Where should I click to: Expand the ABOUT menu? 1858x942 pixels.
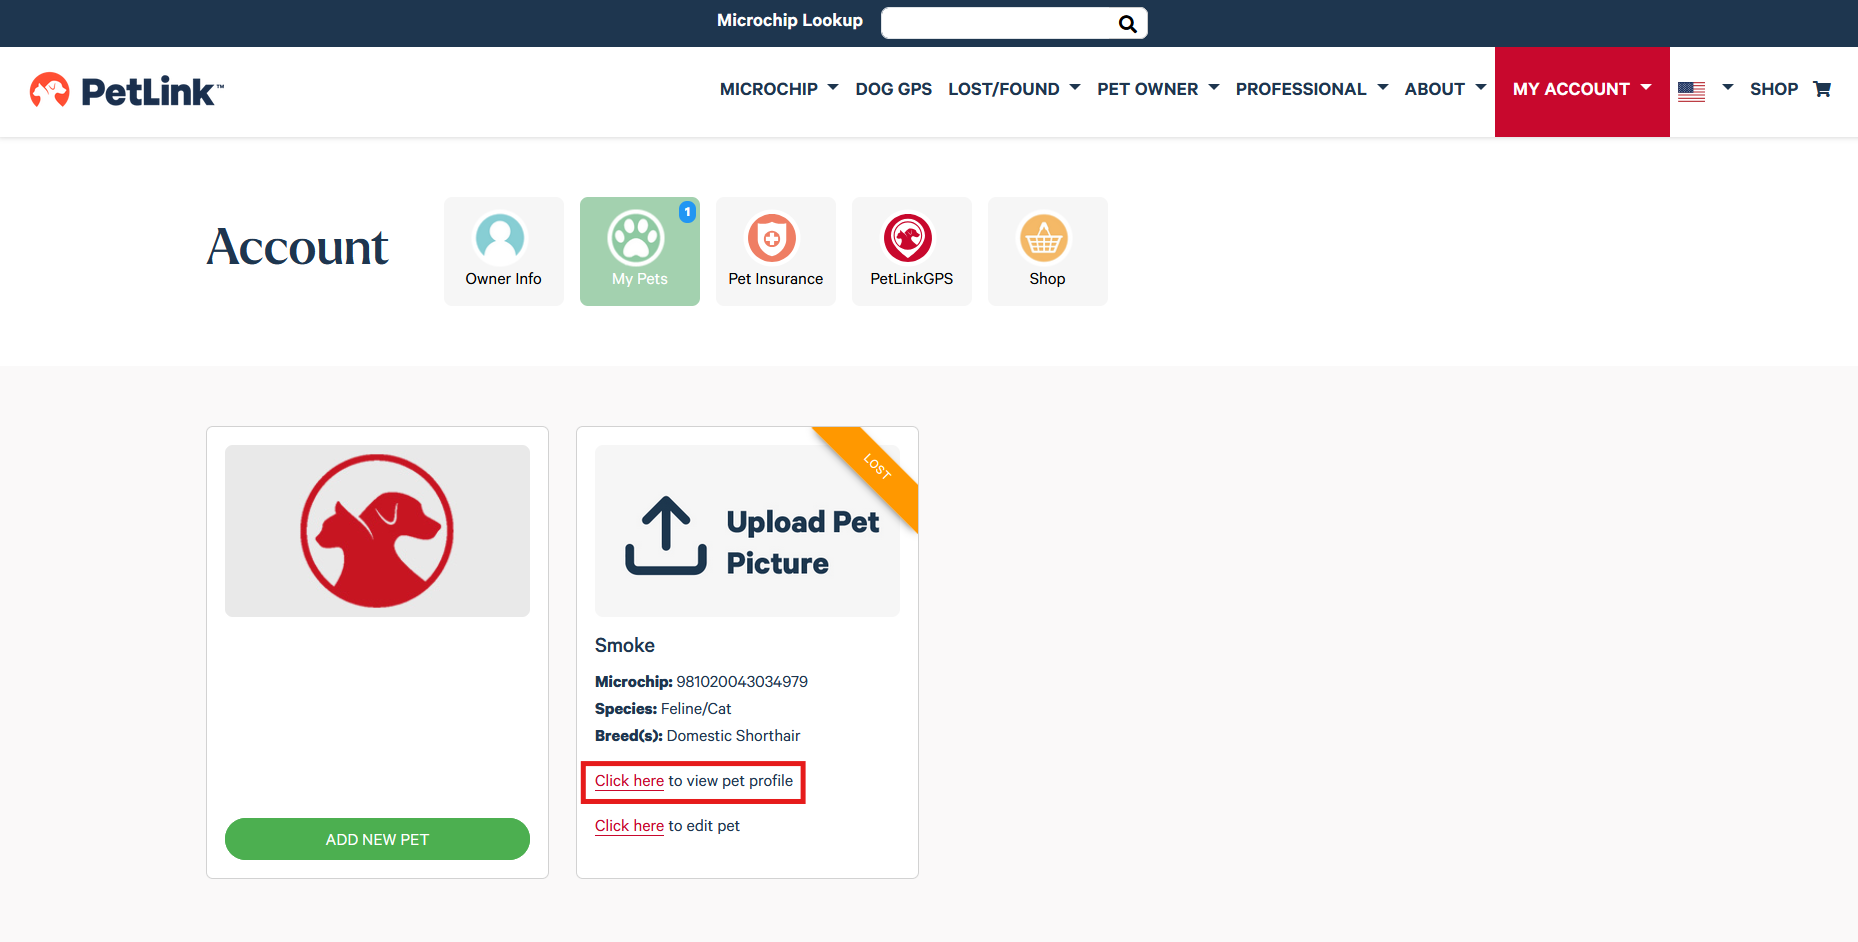click(1445, 89)
